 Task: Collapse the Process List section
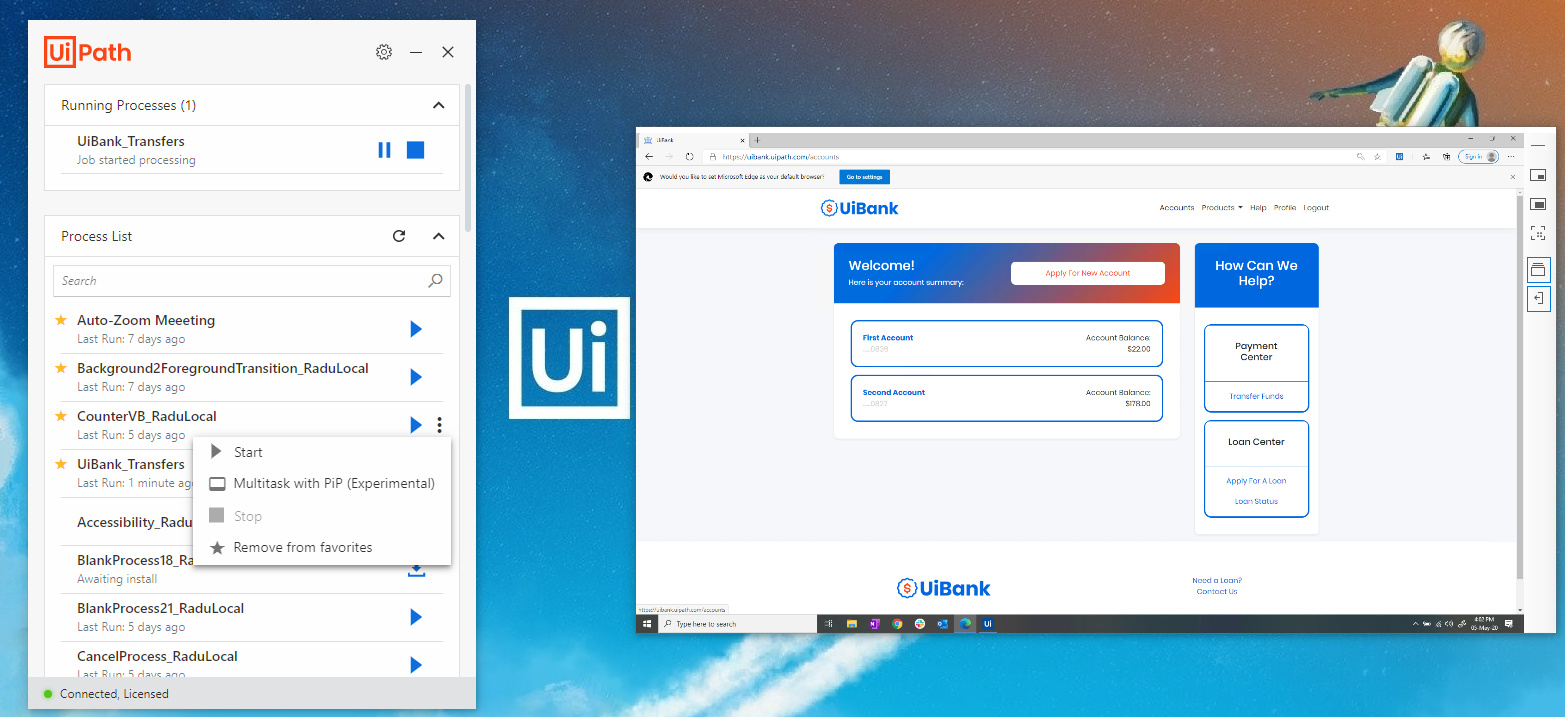pos(438,236)
